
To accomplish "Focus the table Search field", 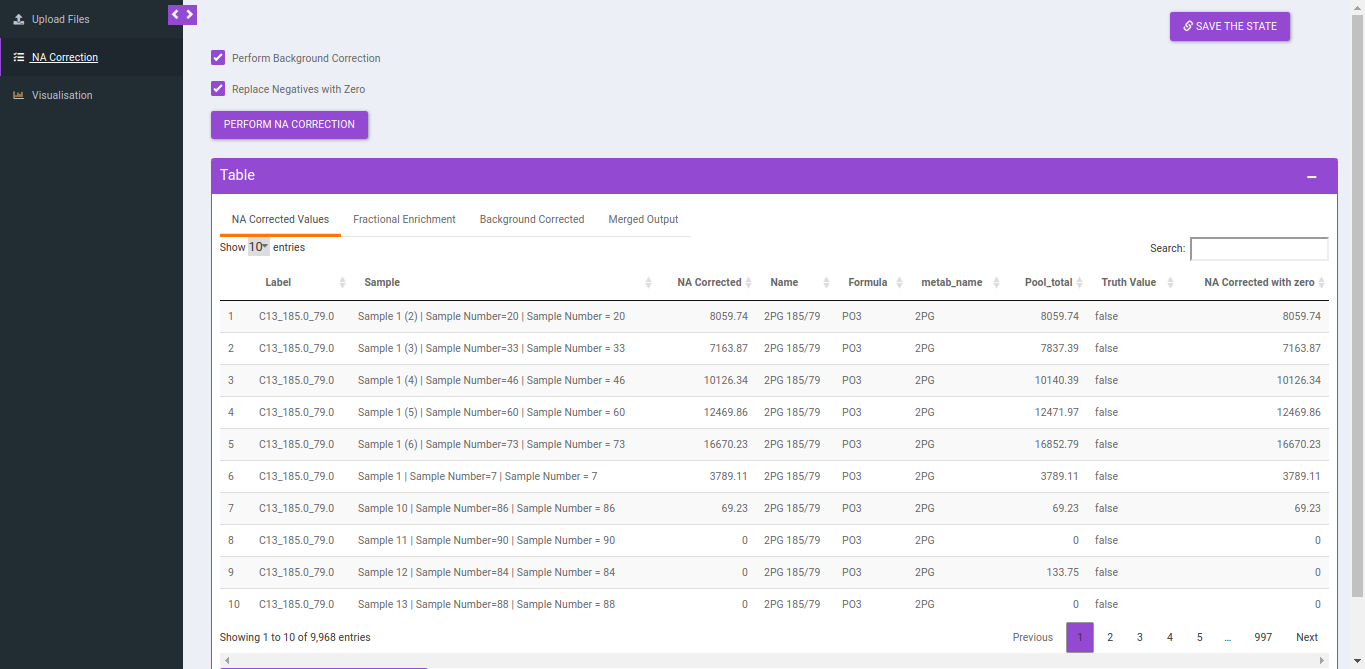I will coord(1259,248).
